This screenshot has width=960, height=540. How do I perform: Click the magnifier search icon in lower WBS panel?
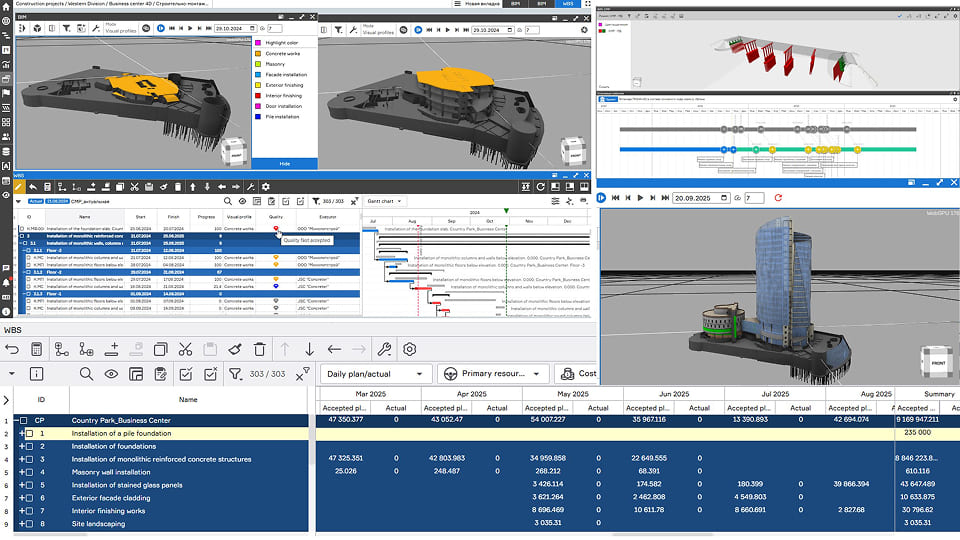tap(86, 373)
